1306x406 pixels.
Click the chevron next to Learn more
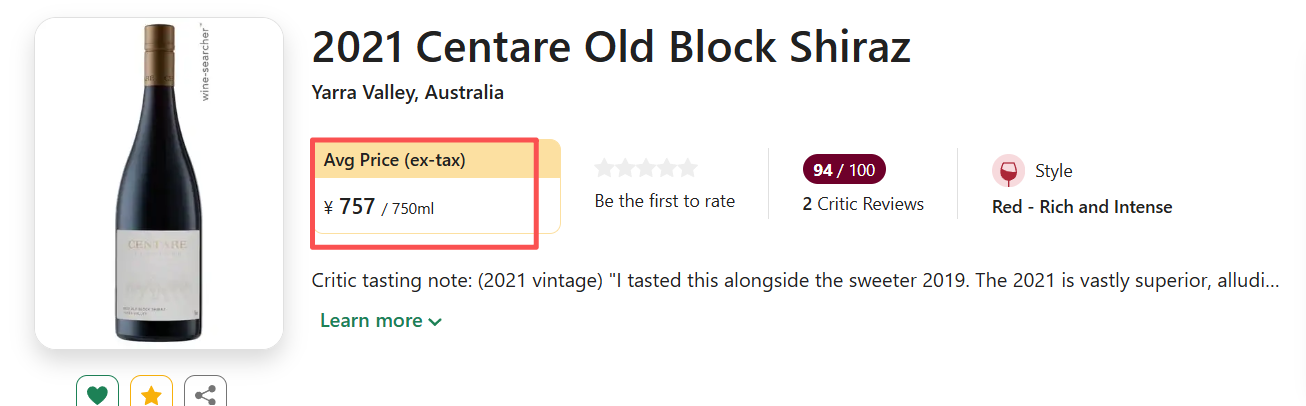[435, 322]
